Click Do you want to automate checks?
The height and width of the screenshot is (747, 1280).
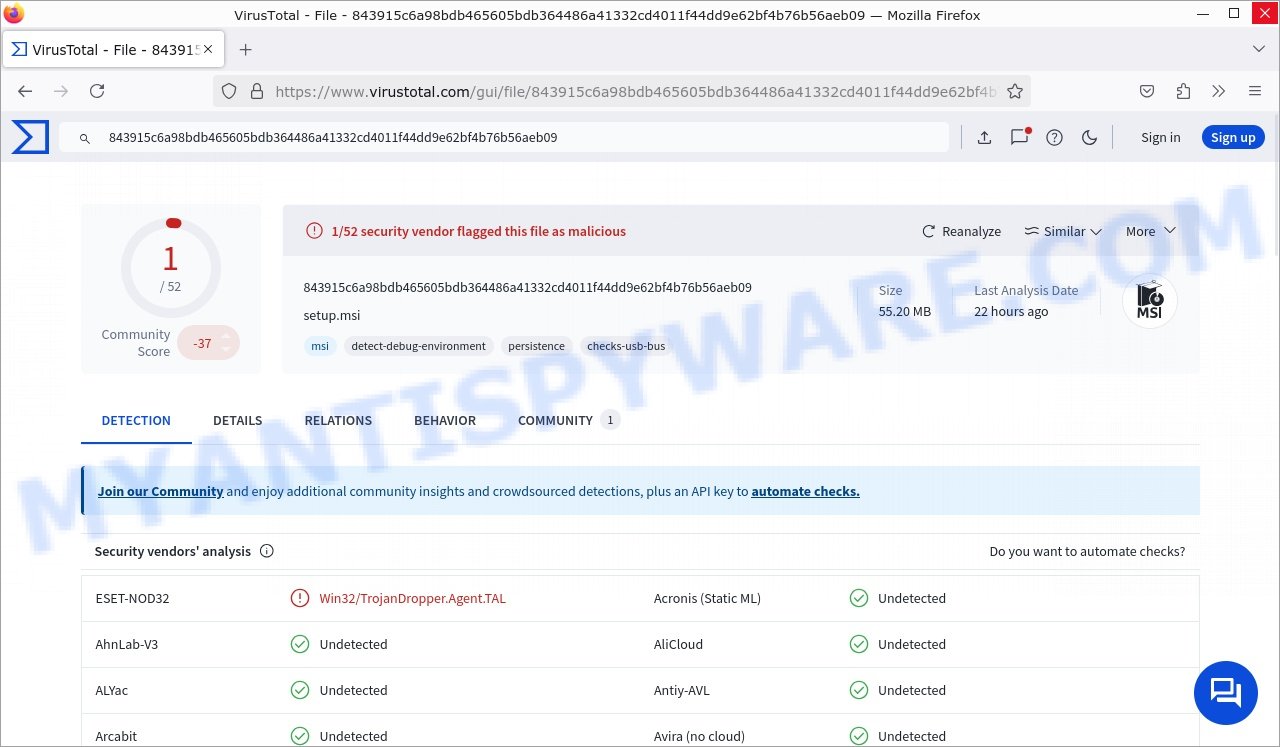point(1087,551)
